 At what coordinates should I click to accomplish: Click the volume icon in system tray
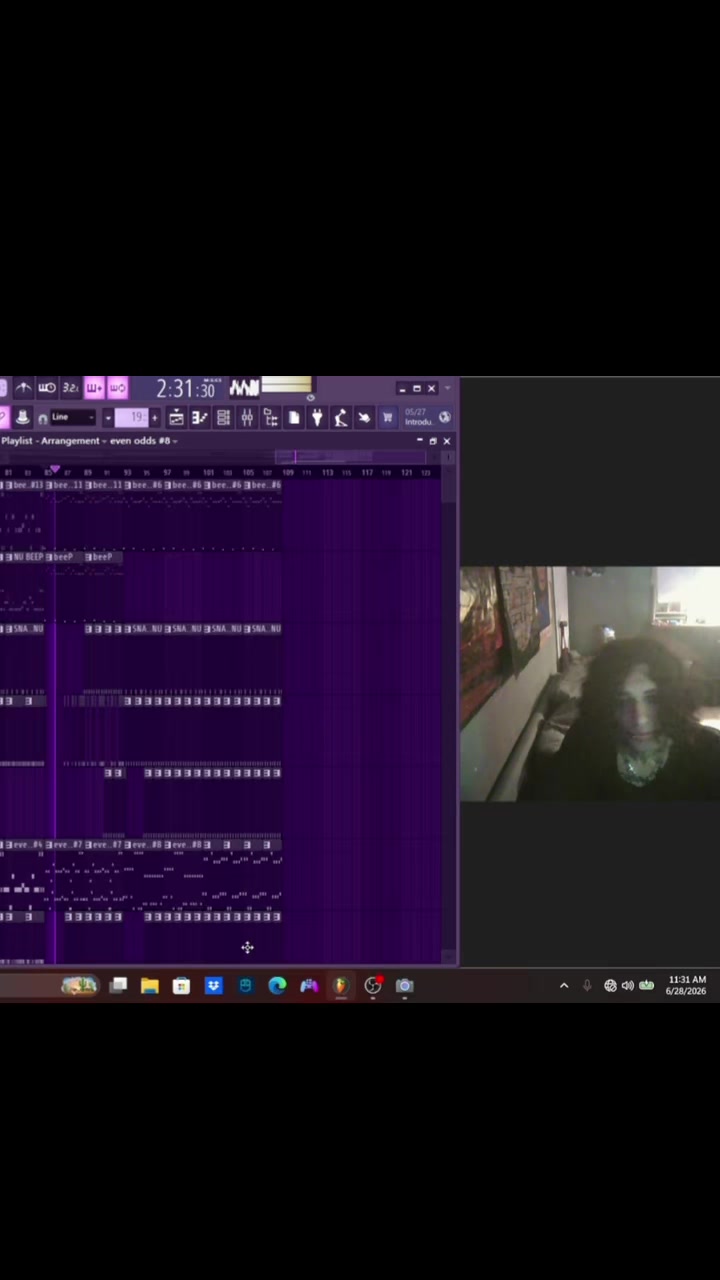click(628, 986)
